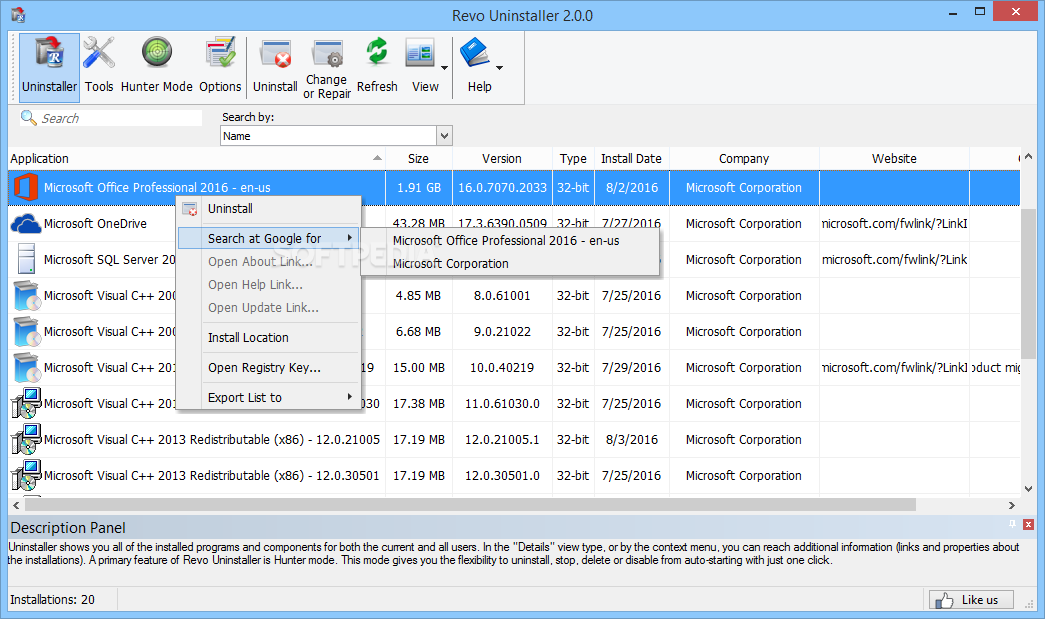Sort by the Size column header
The width and height of the screenshot is (1045, 619).
coord(419,159)
